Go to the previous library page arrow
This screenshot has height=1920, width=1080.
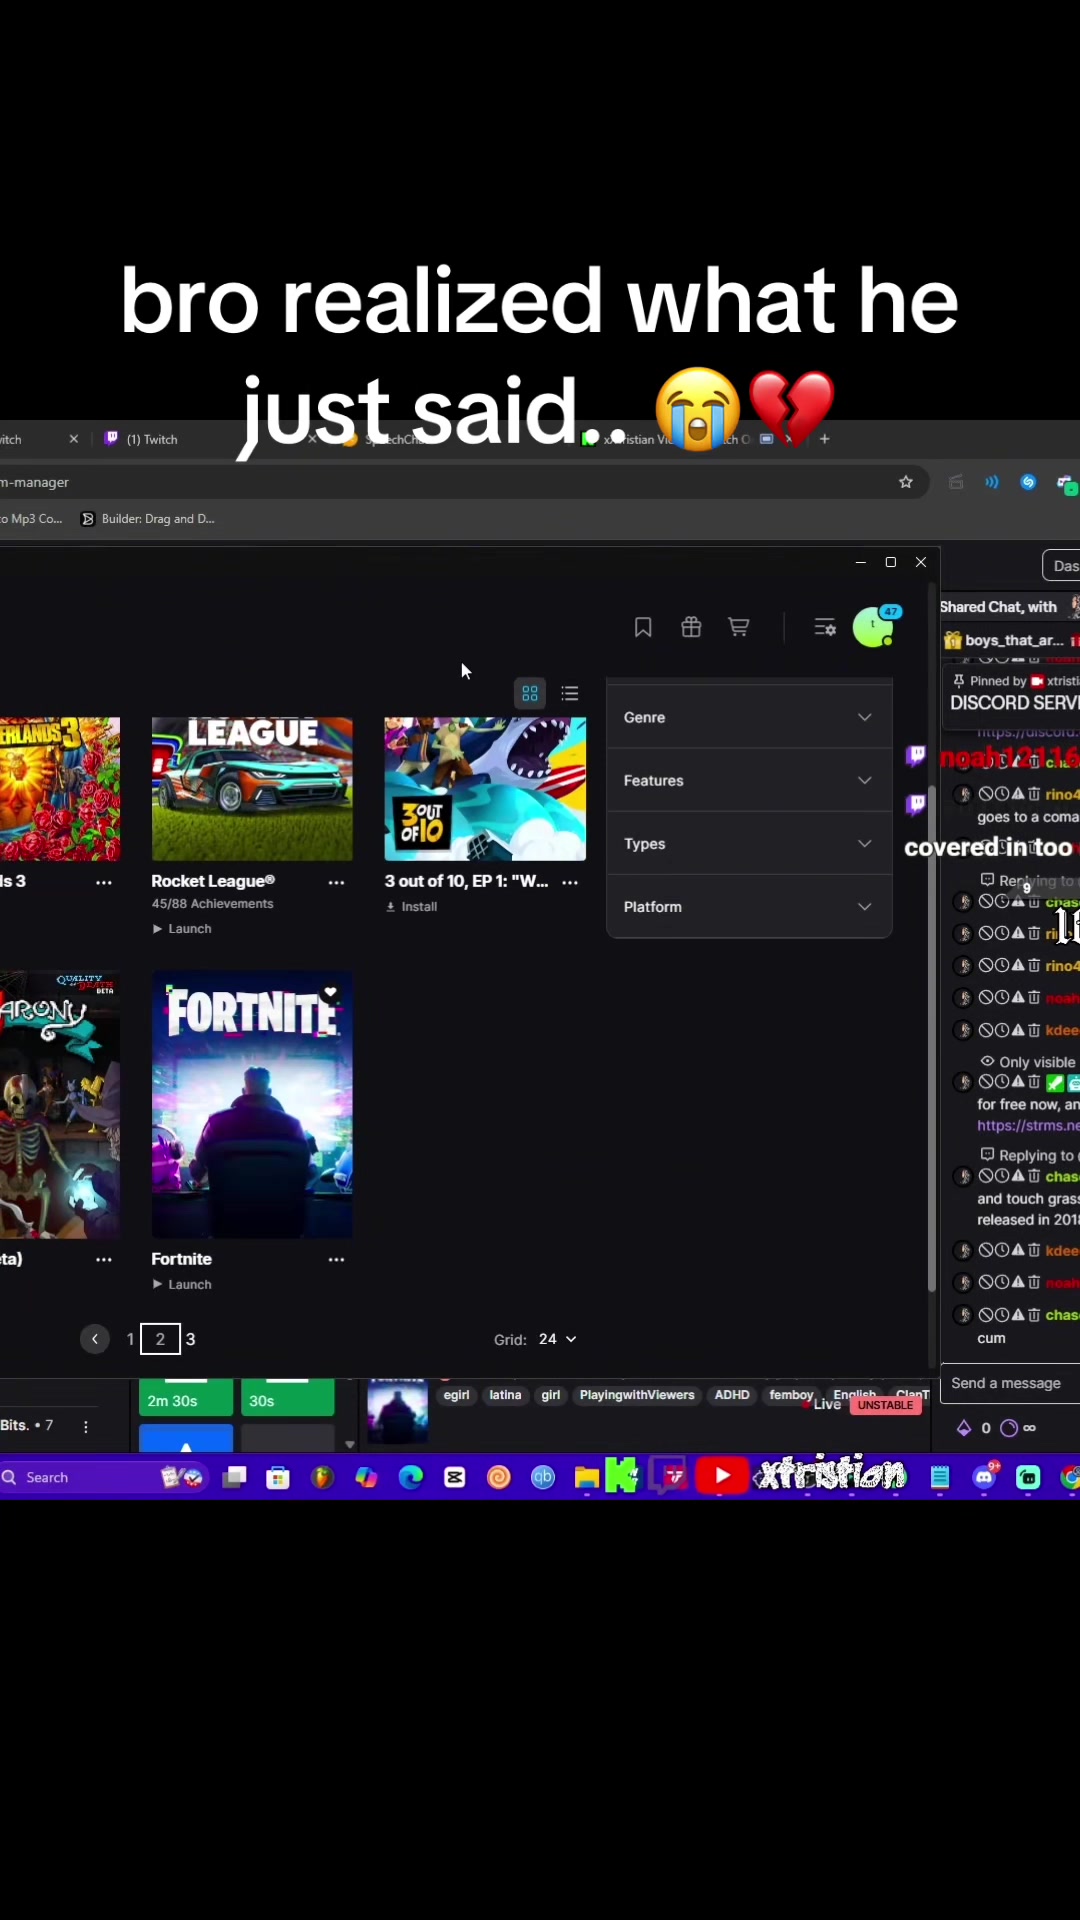(x=95, y=1339)
